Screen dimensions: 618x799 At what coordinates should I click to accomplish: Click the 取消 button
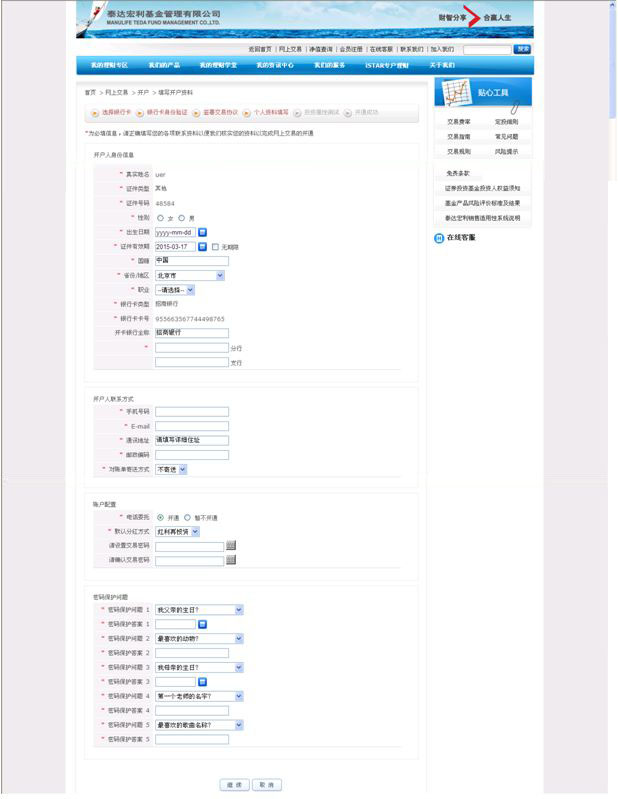click(x=267, y=785)
